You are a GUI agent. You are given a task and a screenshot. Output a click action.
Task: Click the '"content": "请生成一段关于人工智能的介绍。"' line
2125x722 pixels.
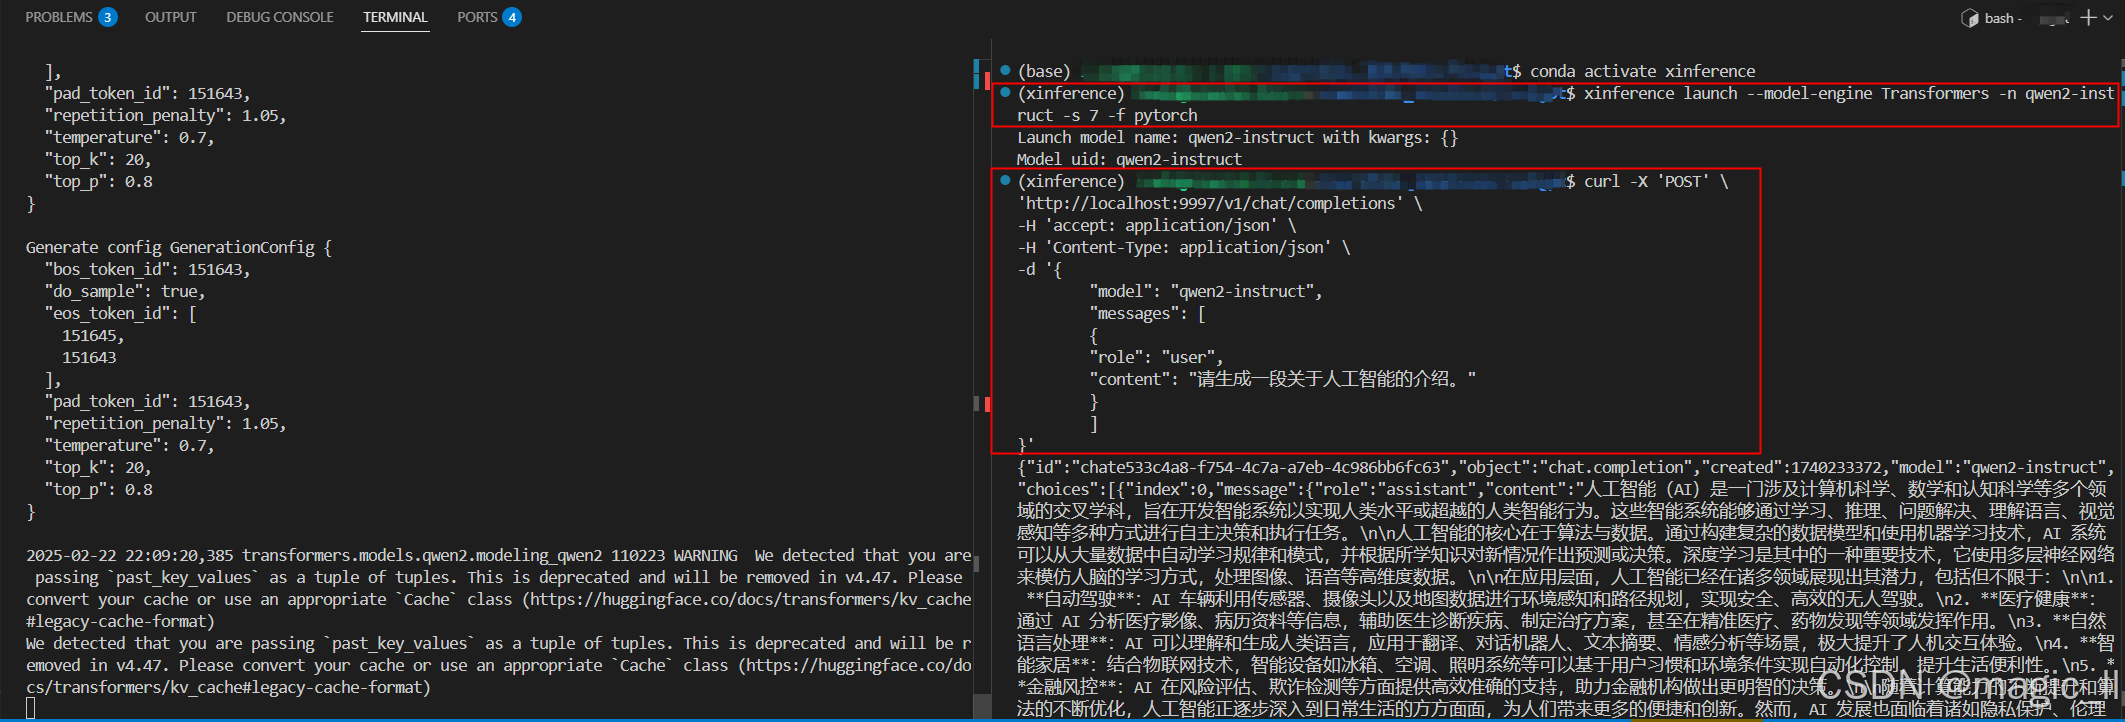[1283, 379]
